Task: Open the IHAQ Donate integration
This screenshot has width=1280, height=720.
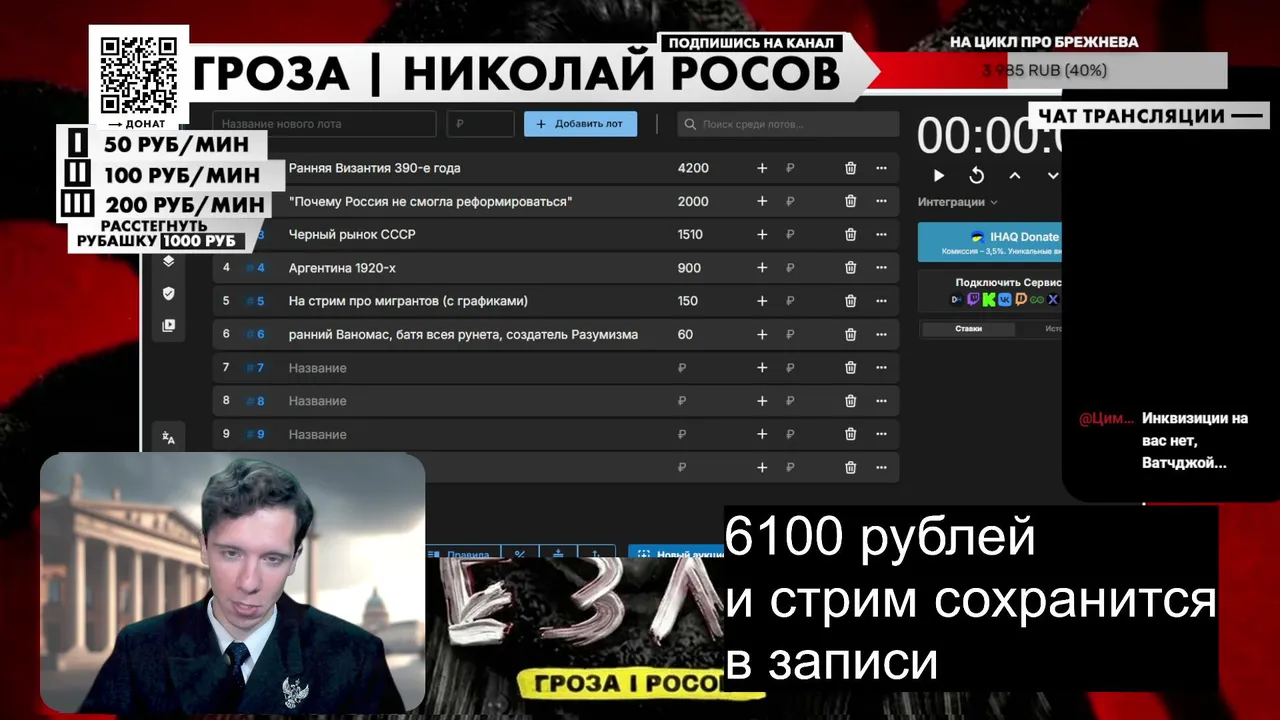Action: pos(989,242)
